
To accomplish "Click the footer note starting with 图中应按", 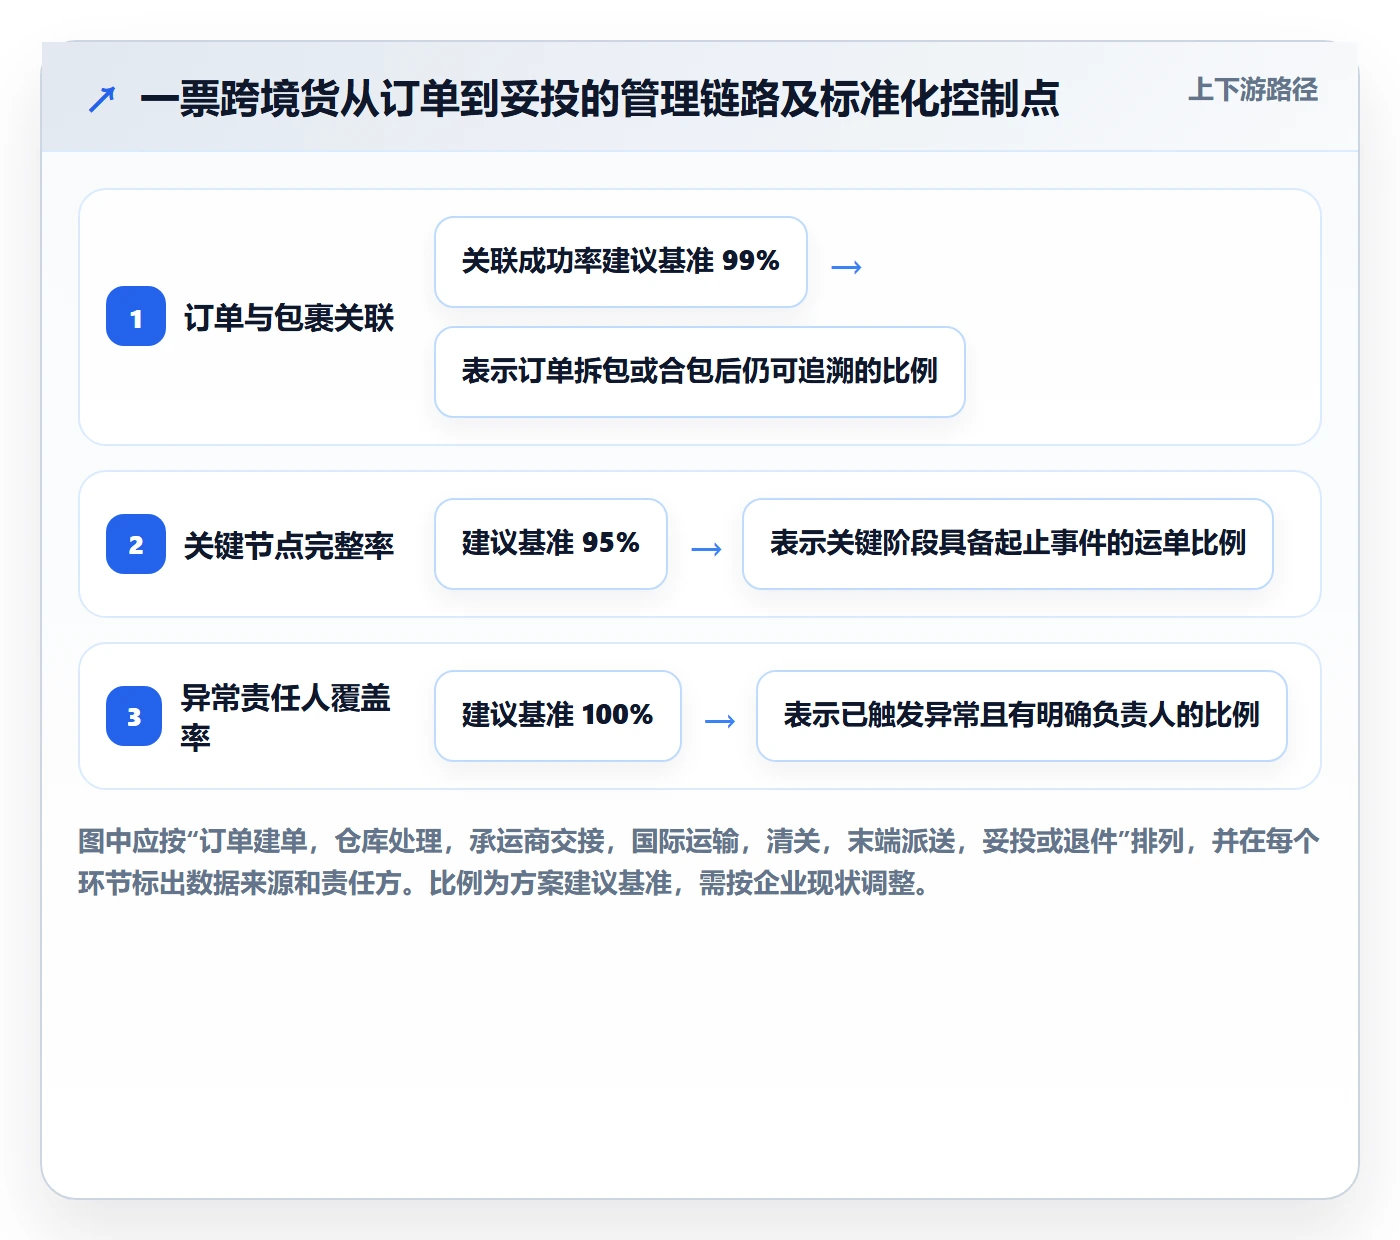I will [699, 862].
